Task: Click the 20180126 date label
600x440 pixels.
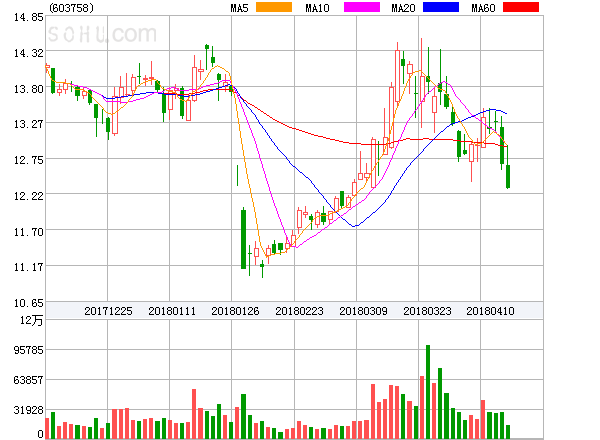Action: 235,311
